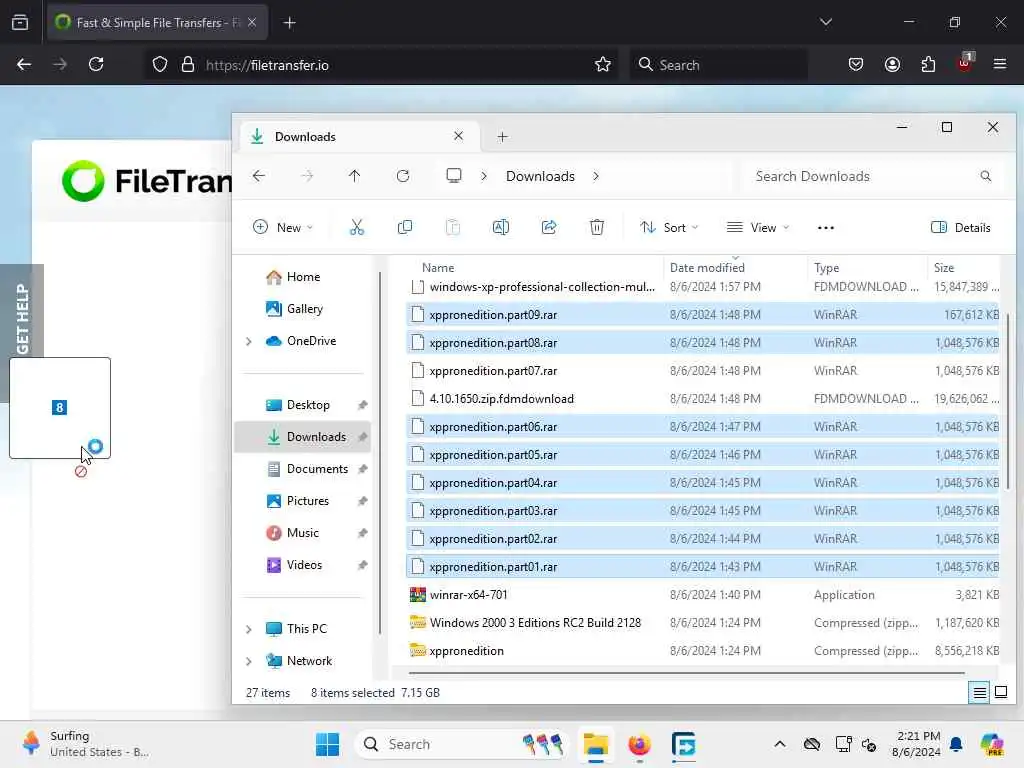This screenshot has width=1024, height=768.
Task: Select the file xppronedition.part07.rar
Action: point(702,371)
